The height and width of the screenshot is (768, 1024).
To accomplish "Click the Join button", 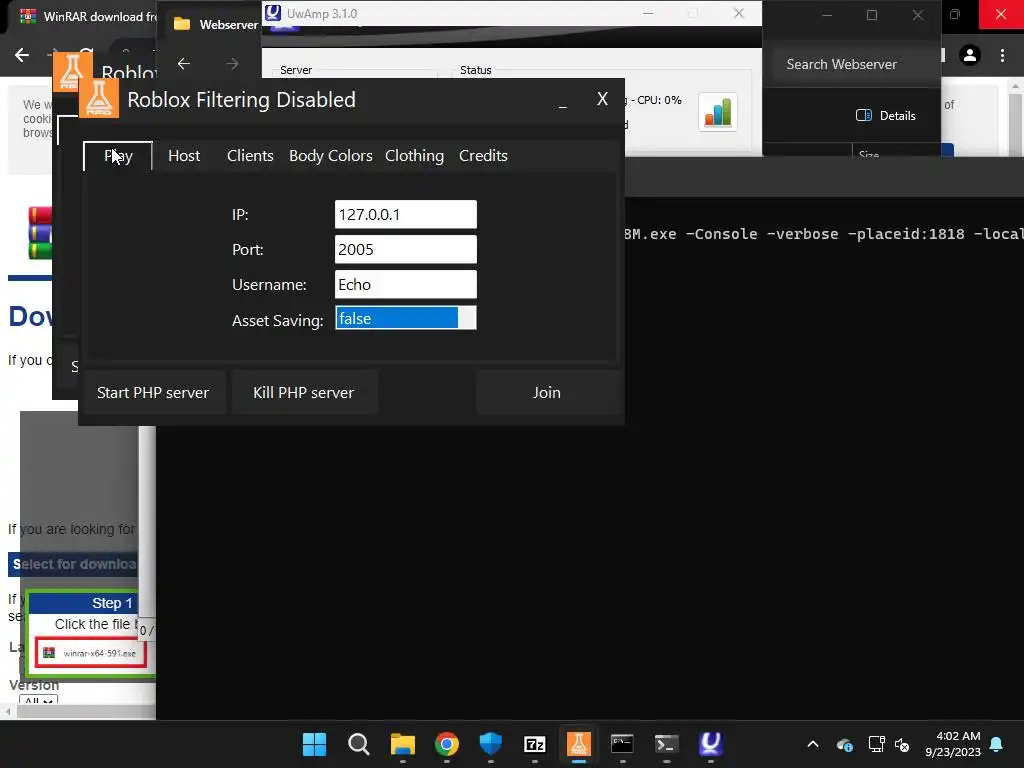I will [547, 392].
